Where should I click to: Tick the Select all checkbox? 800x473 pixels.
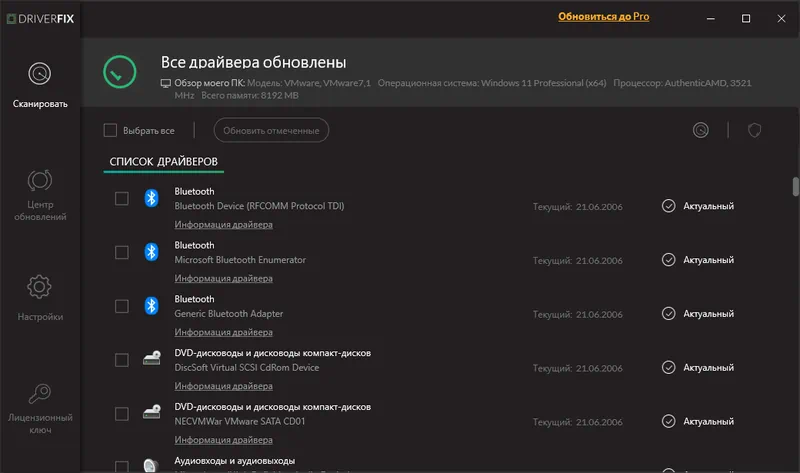click(110, 130)
